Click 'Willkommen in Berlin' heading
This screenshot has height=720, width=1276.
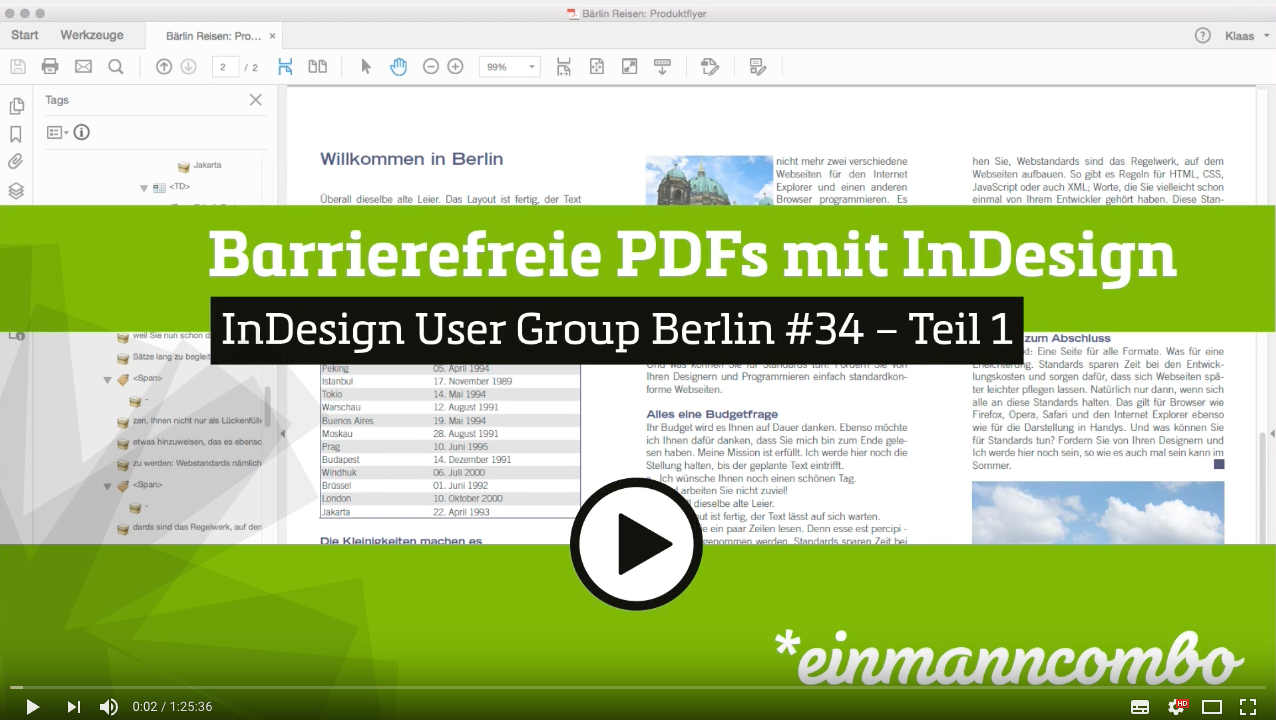tap(411, 160)
